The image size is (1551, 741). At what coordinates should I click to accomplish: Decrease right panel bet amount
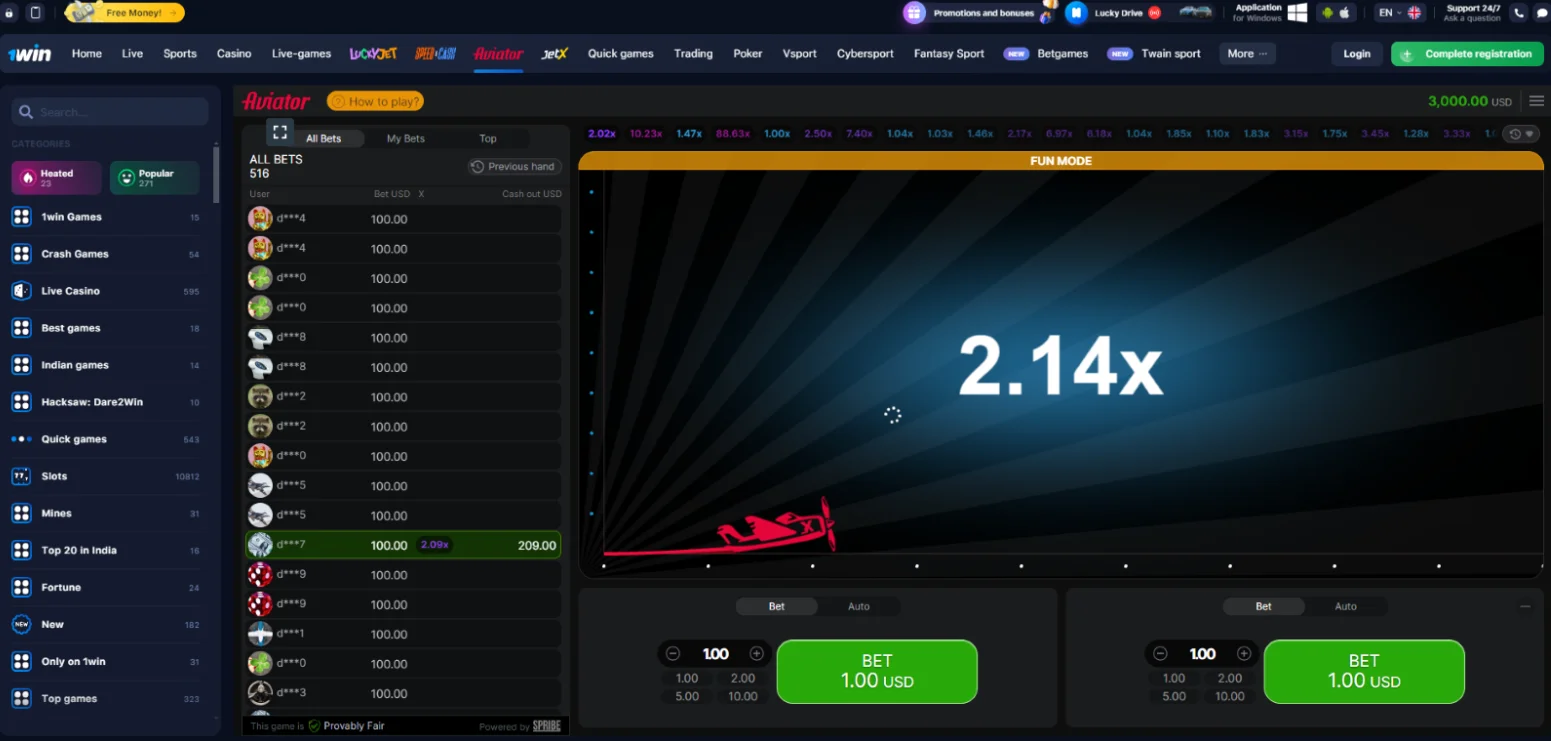tap(1160, 654)
